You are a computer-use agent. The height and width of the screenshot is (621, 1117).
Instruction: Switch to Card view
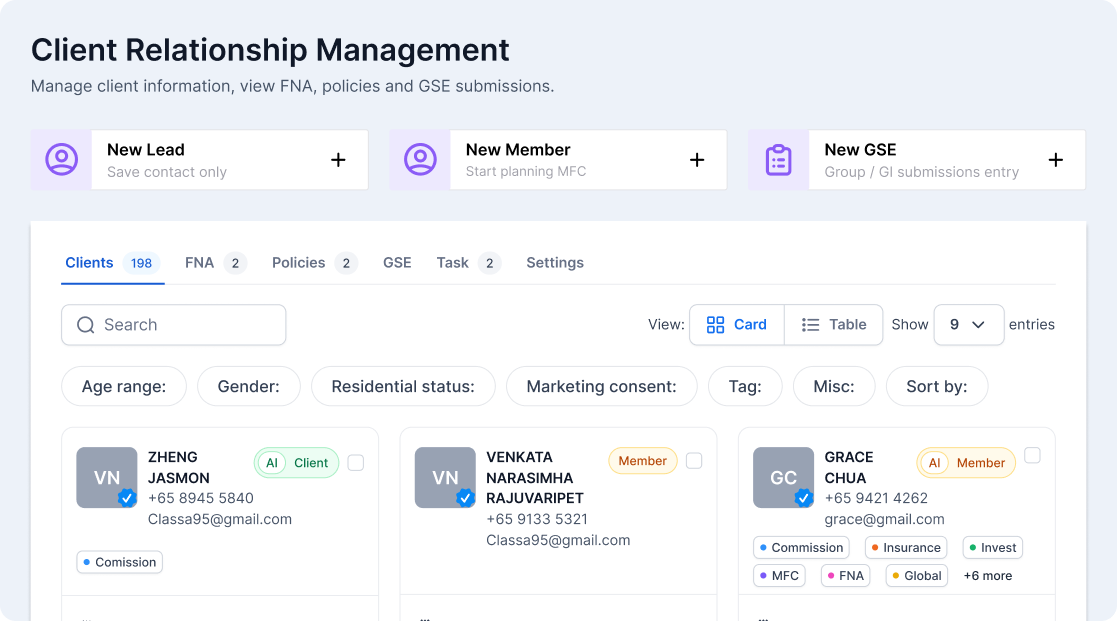click(x=737, y=325)
